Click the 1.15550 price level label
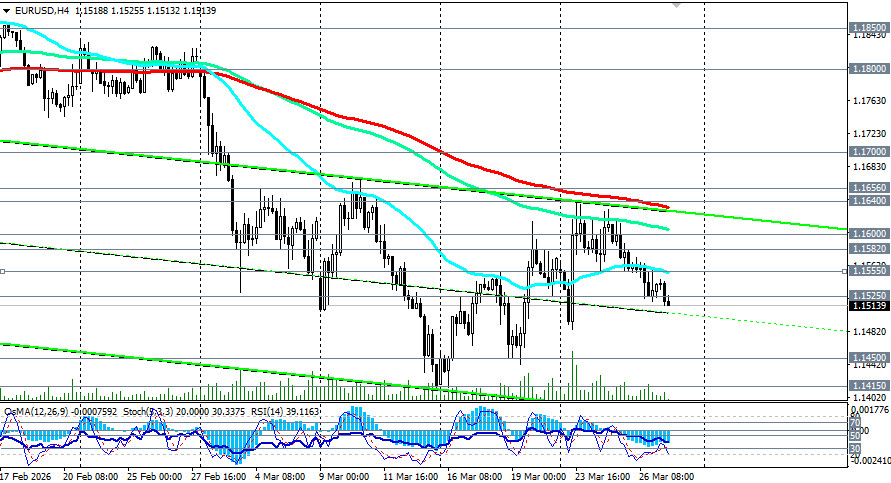Viewport: 891px width, 483px height. (x=867, y=271)
